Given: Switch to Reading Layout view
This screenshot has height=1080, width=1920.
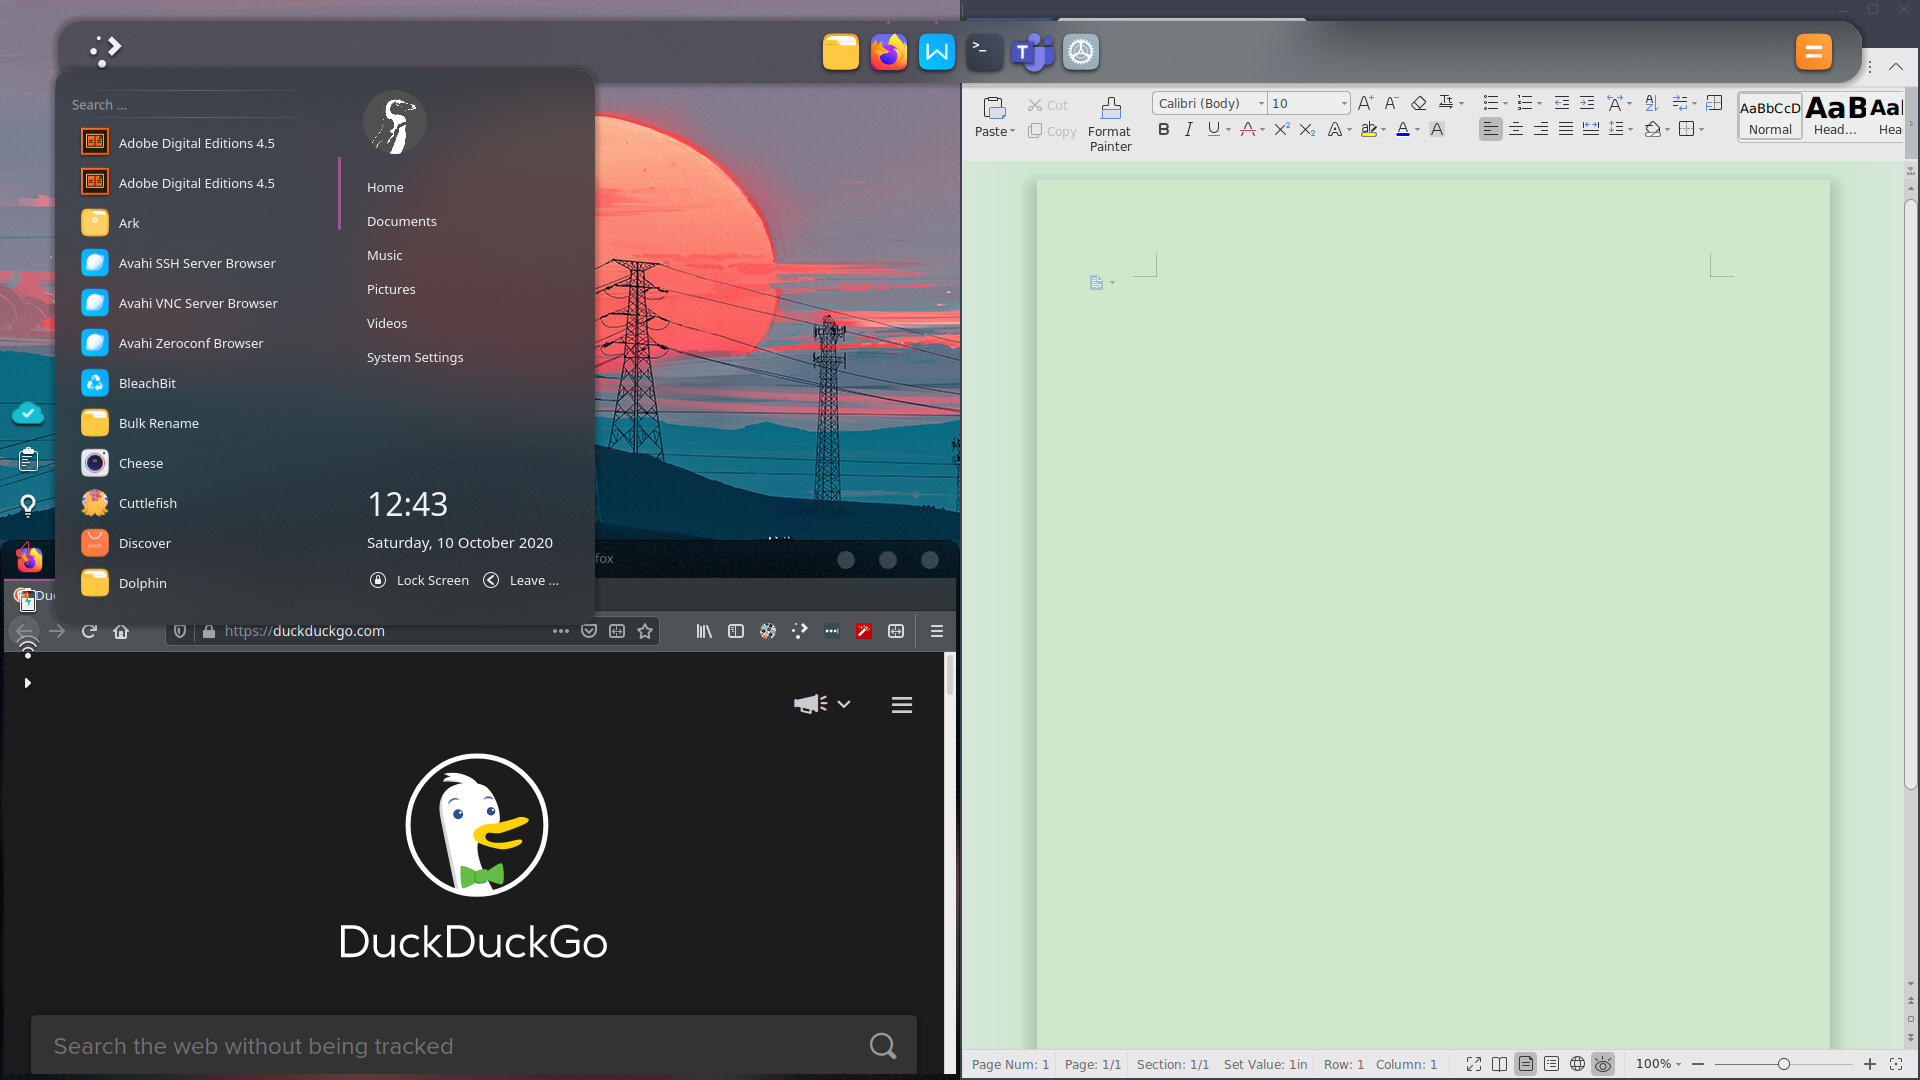Looking at the screenshot, I should (1499, 1064).
